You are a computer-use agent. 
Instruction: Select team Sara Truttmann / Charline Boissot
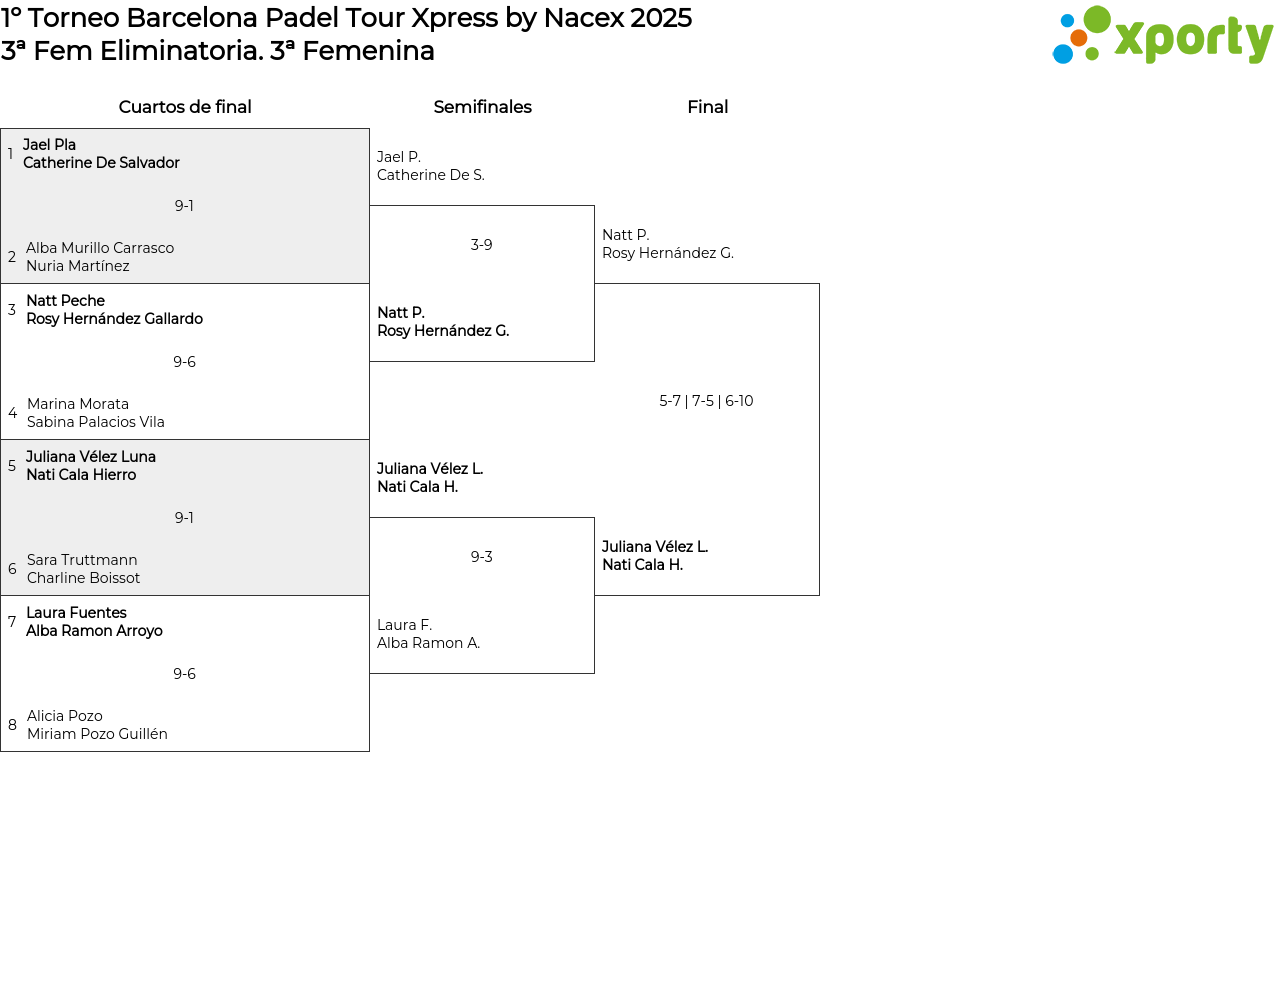pyautogui.click(x=84, y=569)
